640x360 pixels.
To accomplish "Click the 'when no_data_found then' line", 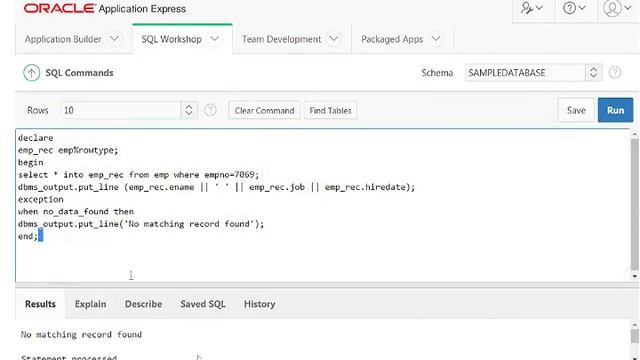I will (x=76, y=211).
